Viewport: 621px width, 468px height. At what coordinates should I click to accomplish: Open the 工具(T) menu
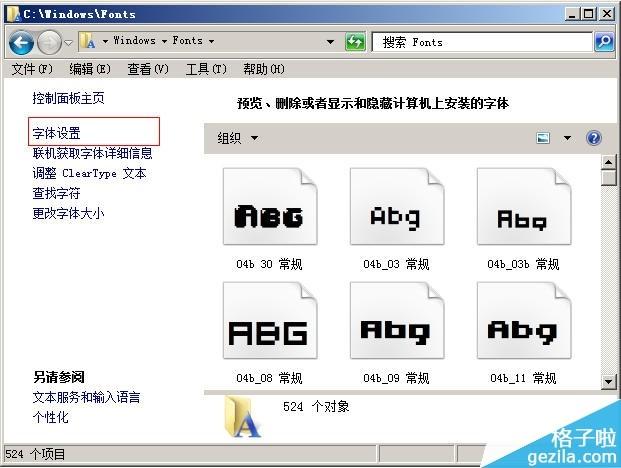point(206,69)
